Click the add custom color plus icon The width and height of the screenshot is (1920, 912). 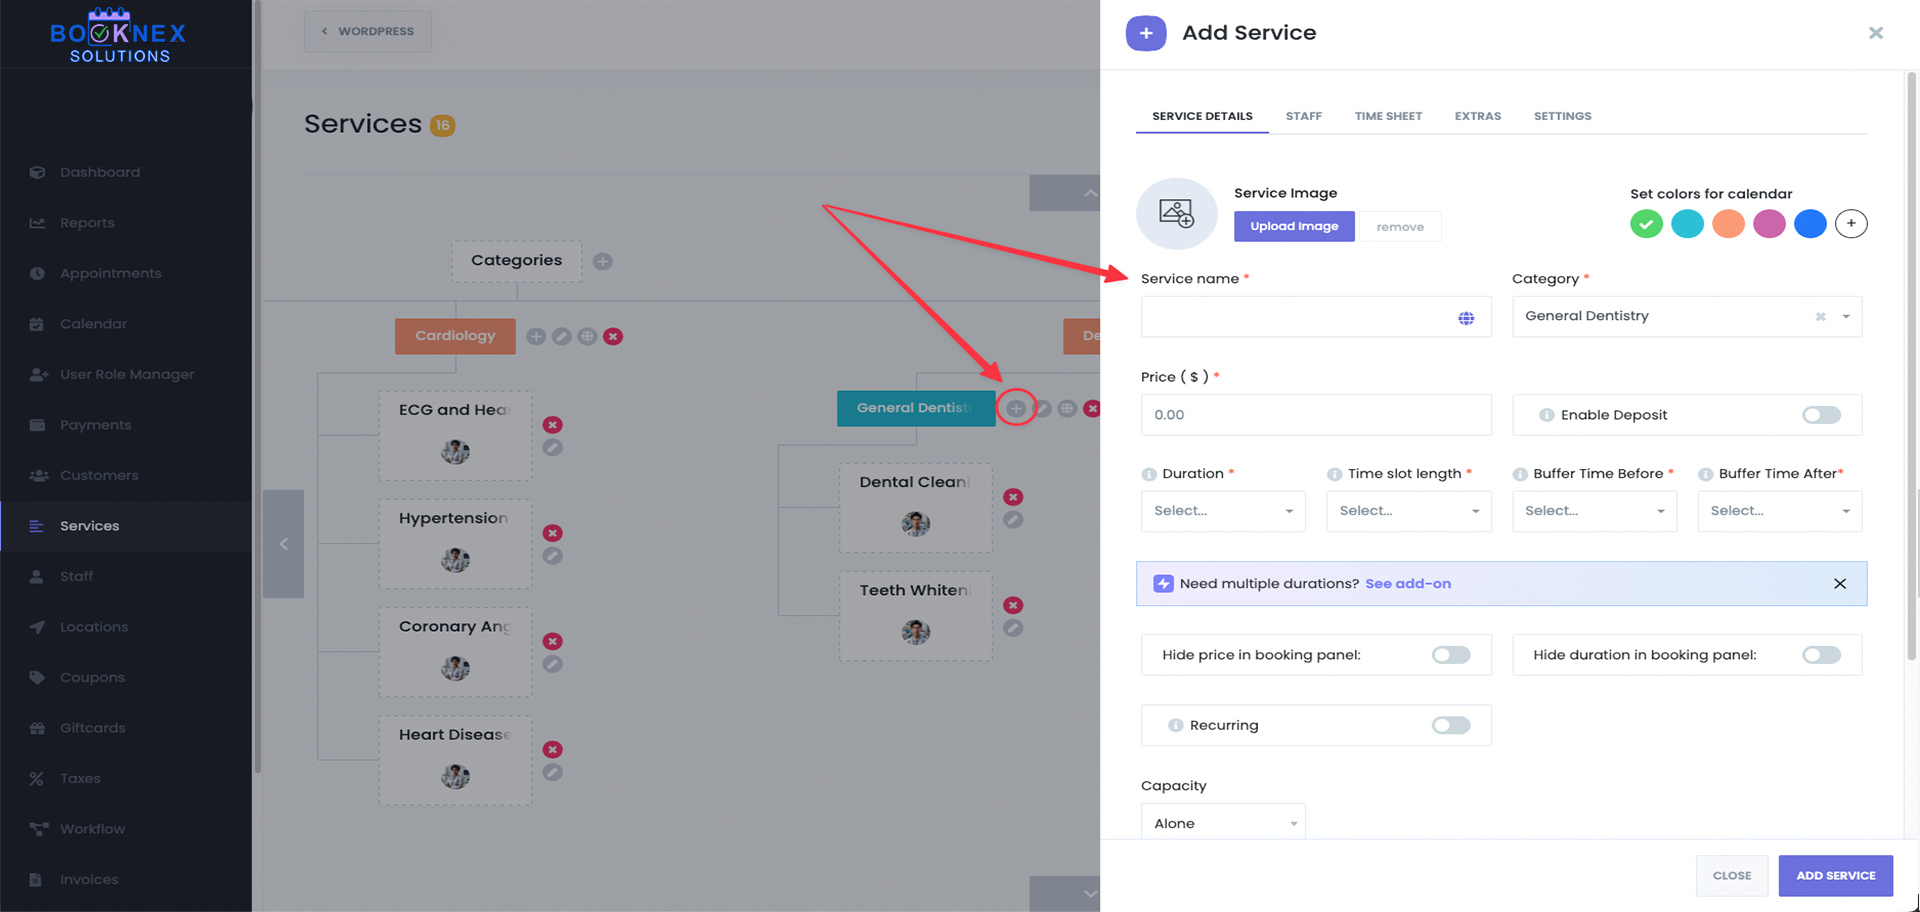(x=1851, y=224)
